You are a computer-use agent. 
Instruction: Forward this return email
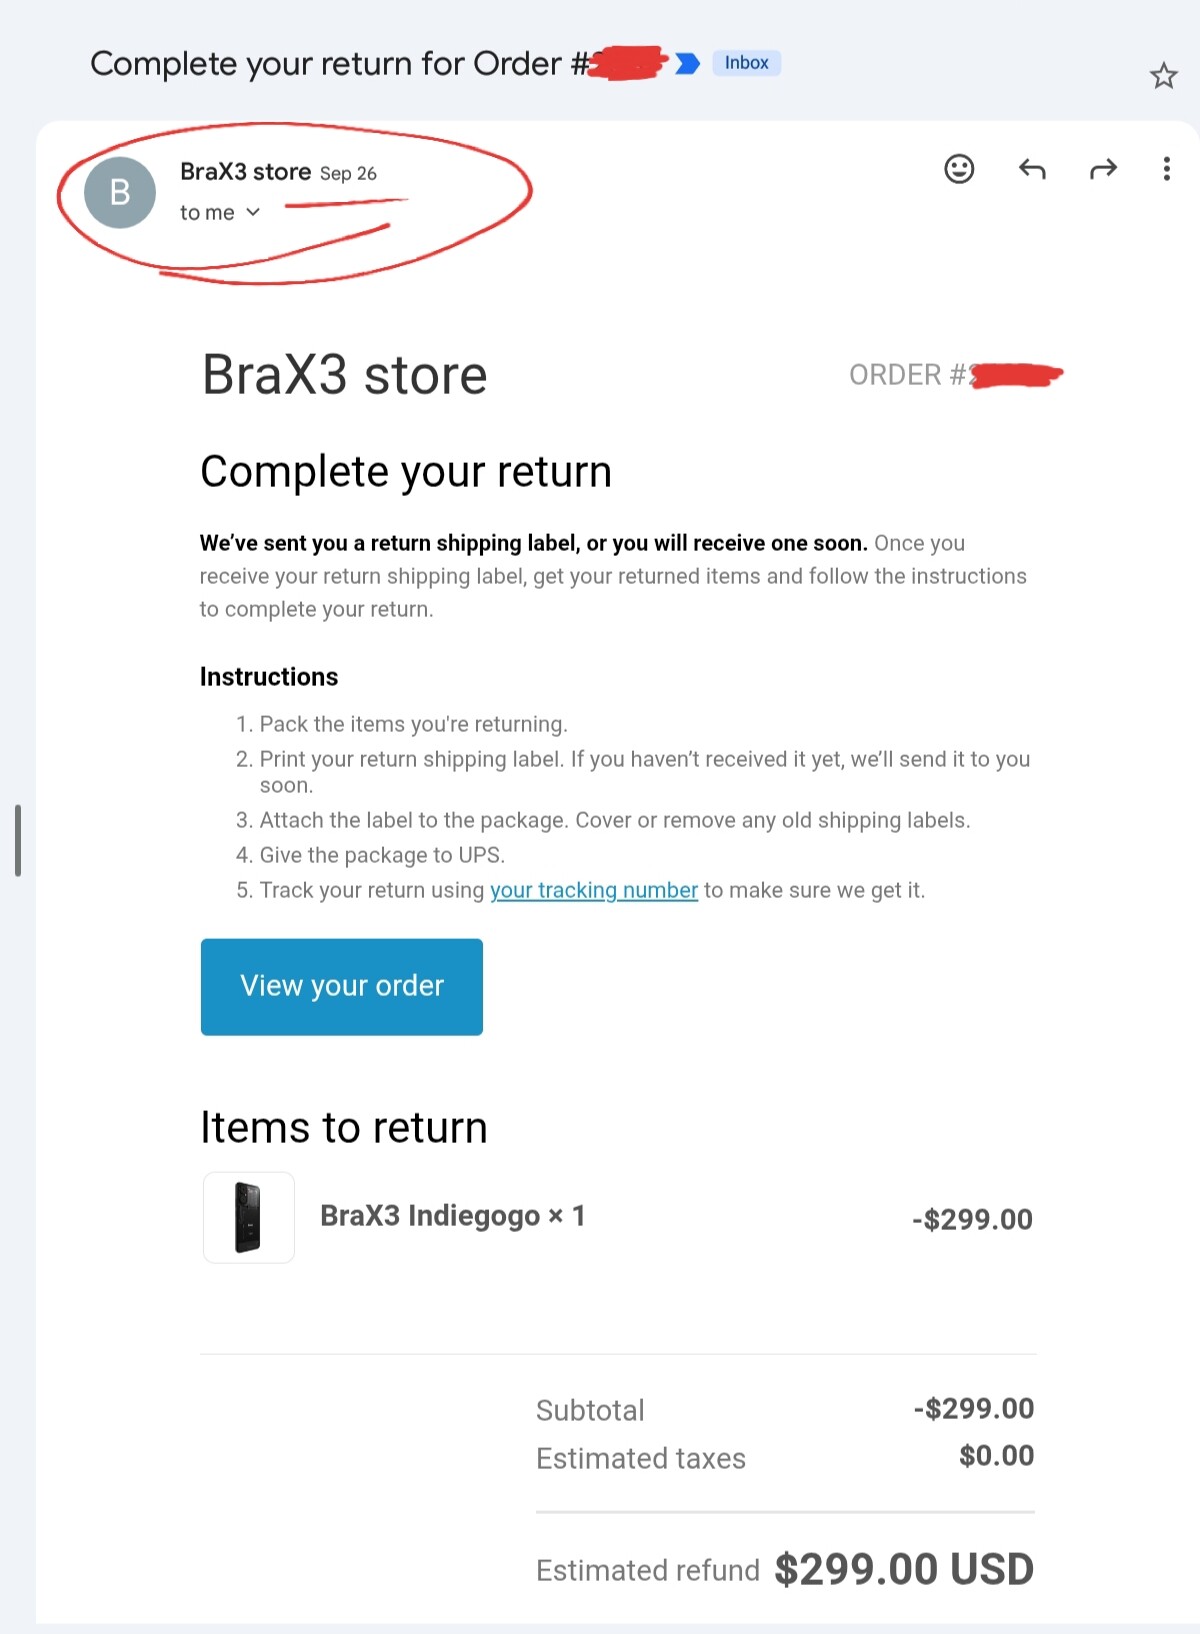1102,169
